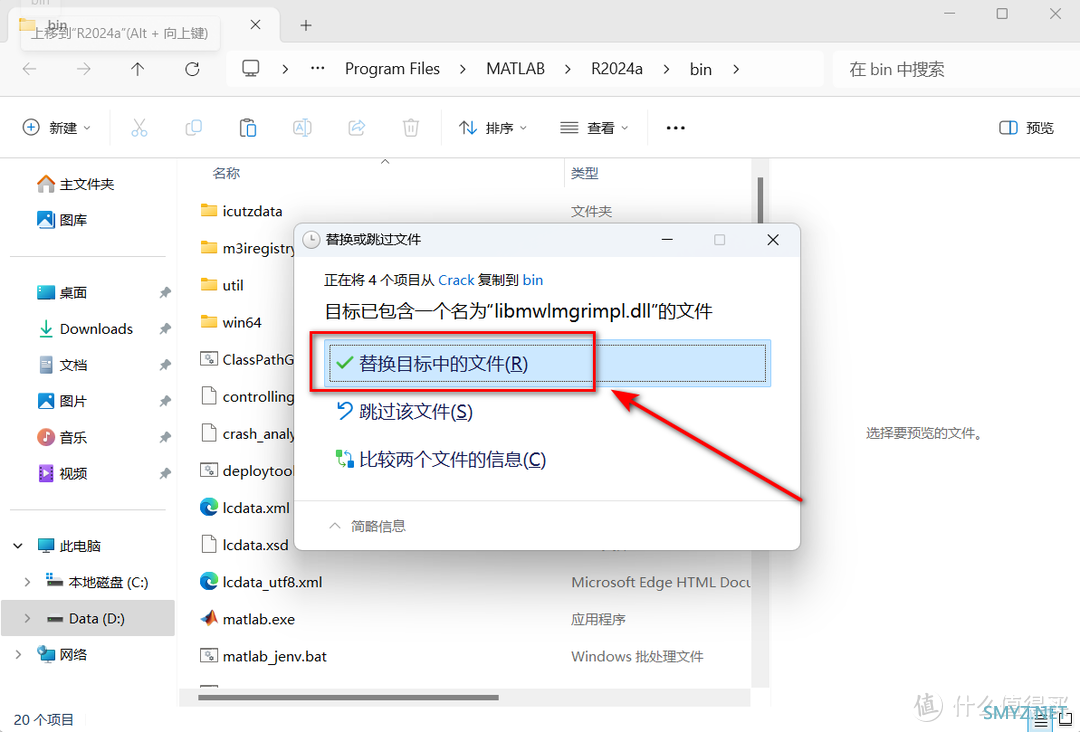Collapse 简略信息 details in dialog
The height and width of the screenshot is (732, 1080).
[367, 526]
